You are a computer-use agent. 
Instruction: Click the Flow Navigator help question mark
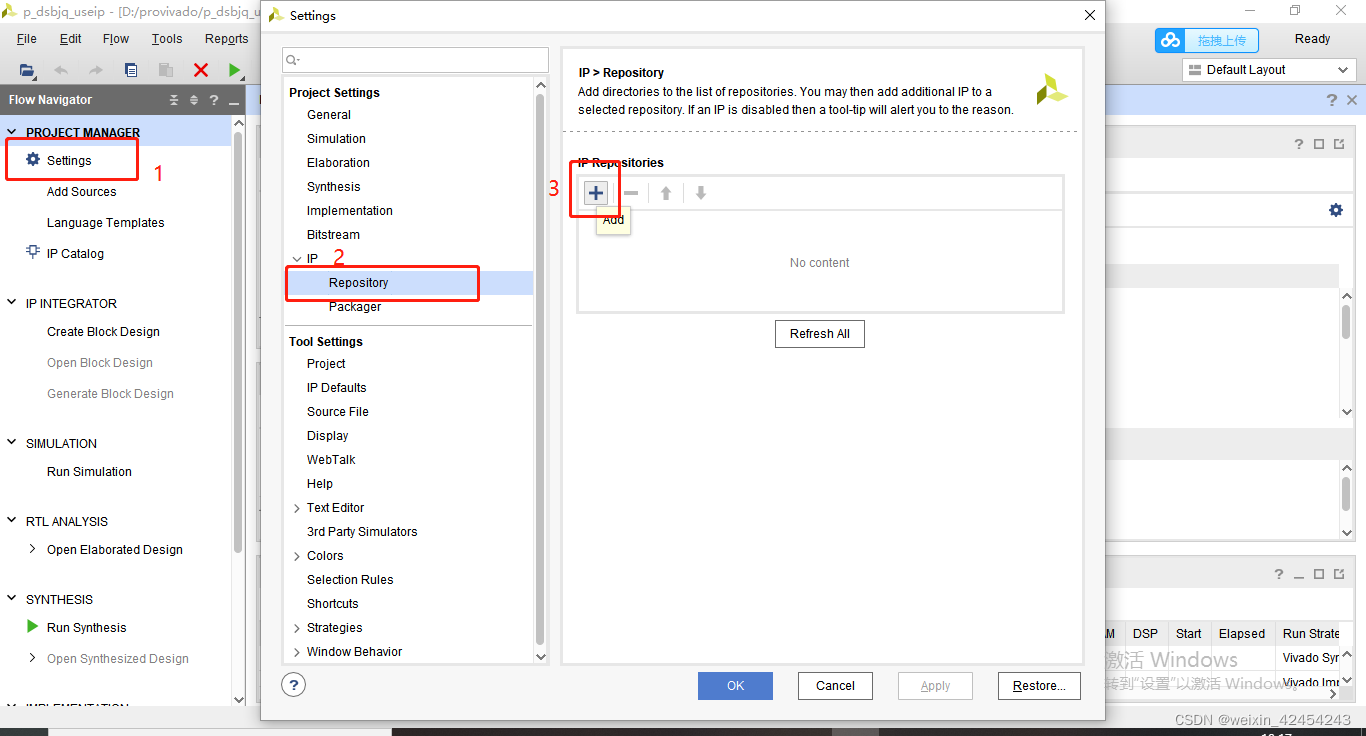pos(213,100)
